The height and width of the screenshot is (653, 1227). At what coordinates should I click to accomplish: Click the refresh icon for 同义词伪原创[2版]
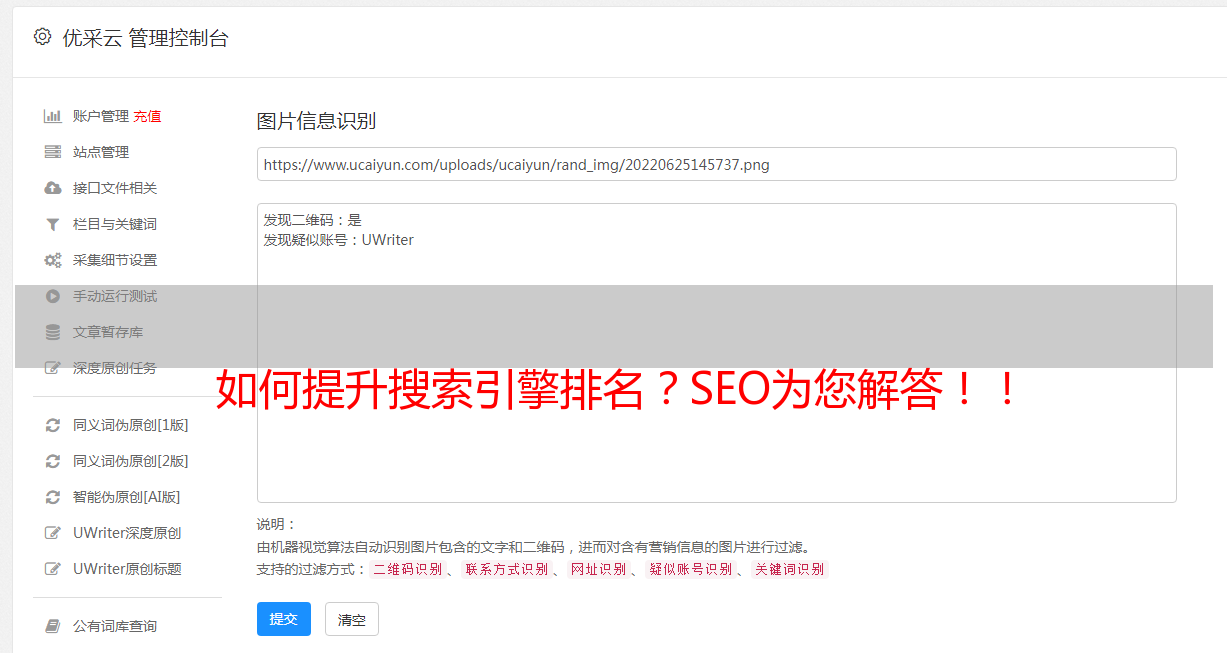tap(53, 461)
